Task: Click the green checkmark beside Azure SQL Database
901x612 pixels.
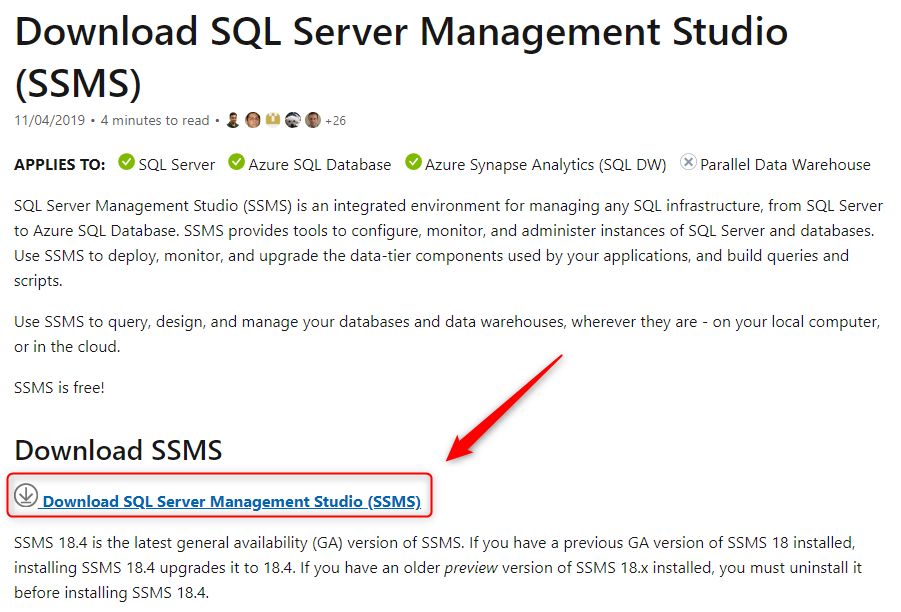Action: 236,162
